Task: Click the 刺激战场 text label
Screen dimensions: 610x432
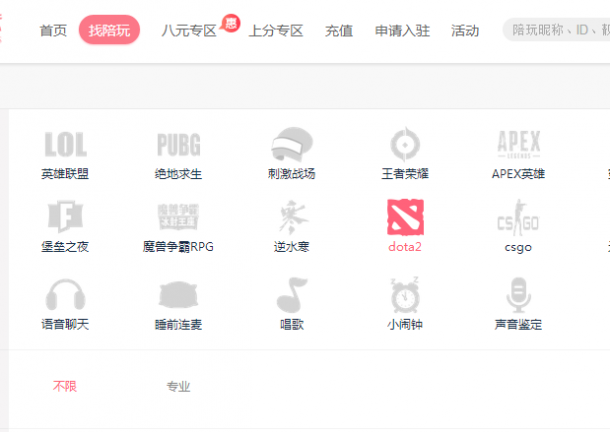Action: (x=292, y=174)
